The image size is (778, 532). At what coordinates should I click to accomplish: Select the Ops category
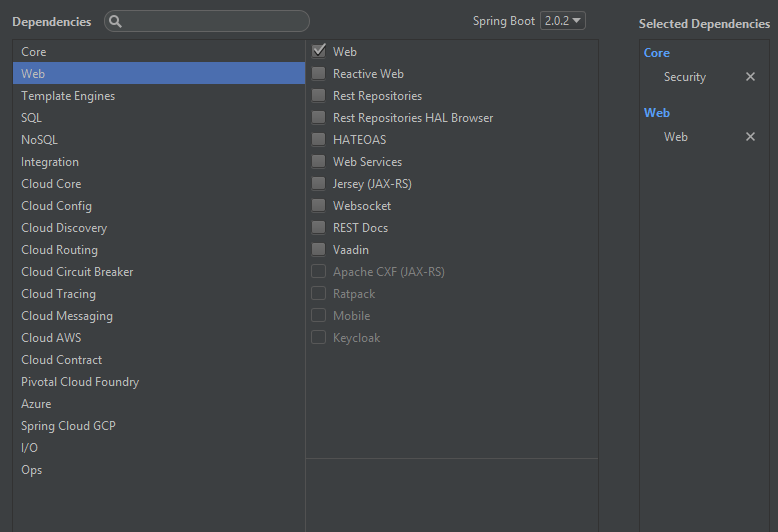click(32, 470)
